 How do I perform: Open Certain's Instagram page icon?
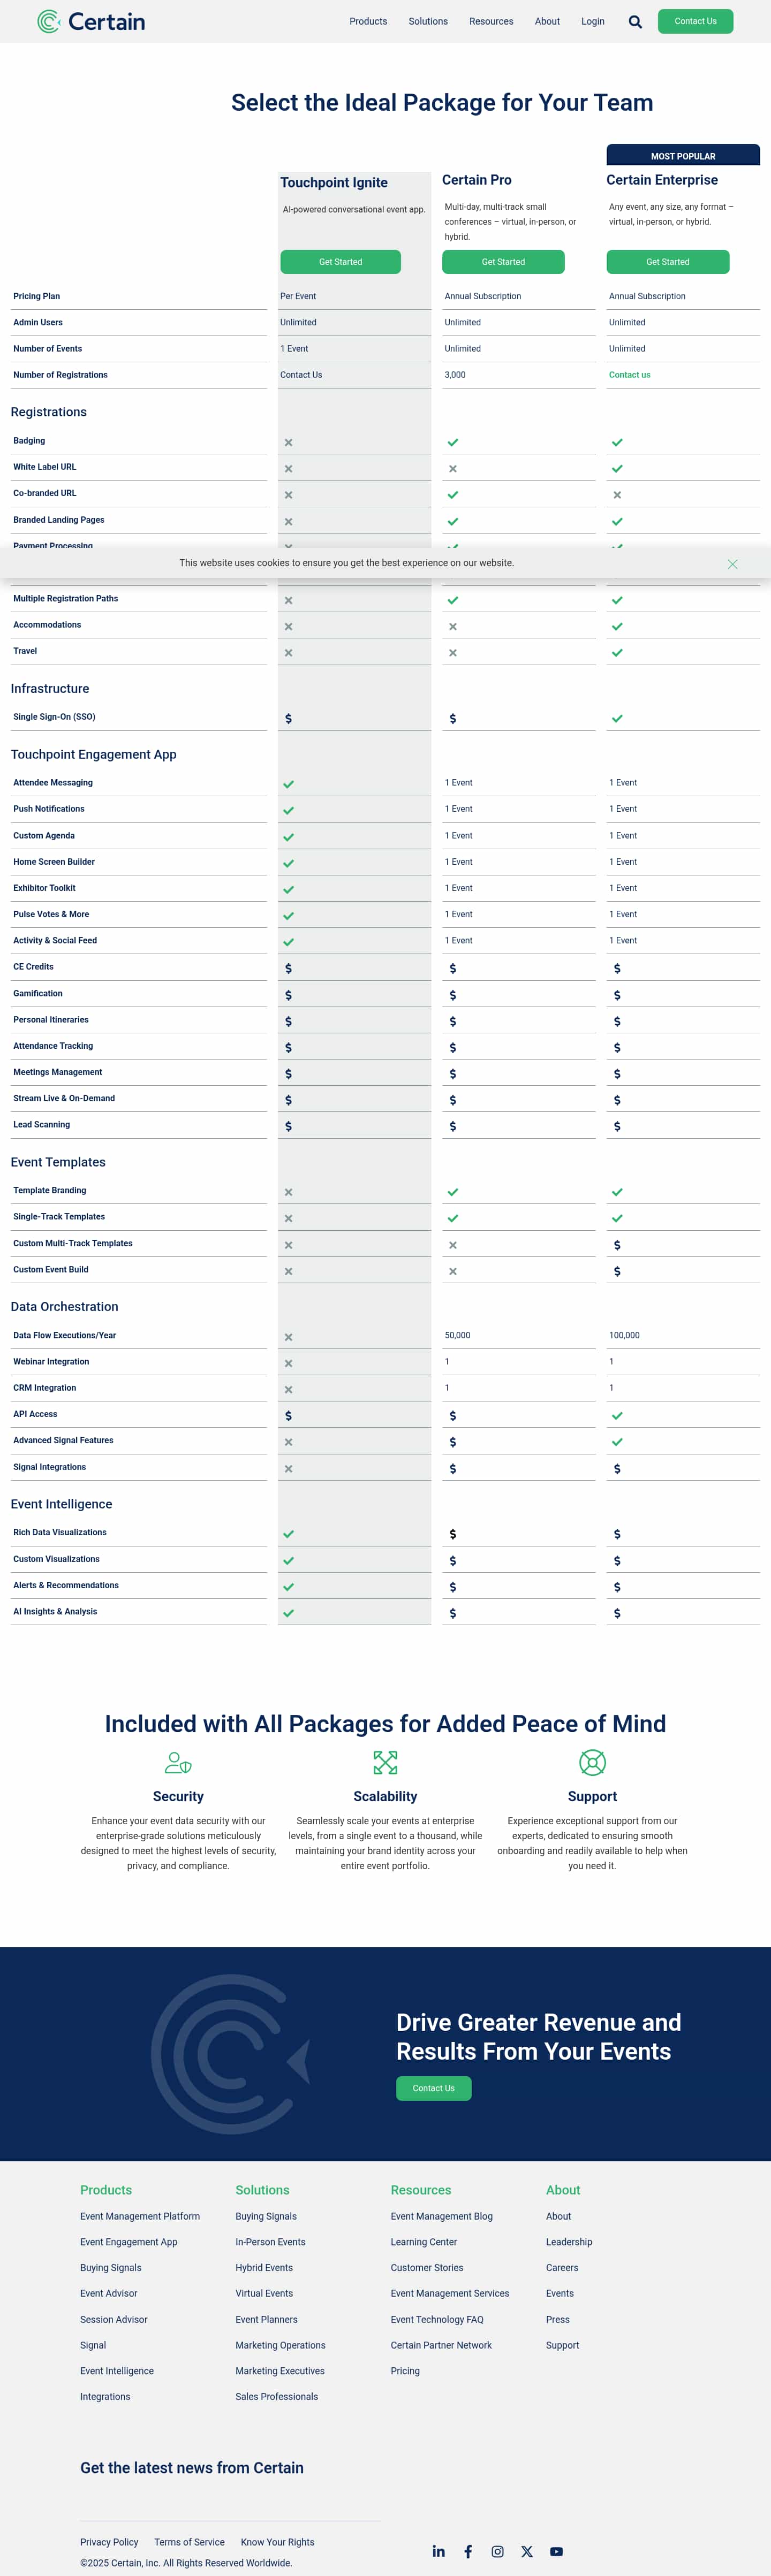(x=497, y=2551)
